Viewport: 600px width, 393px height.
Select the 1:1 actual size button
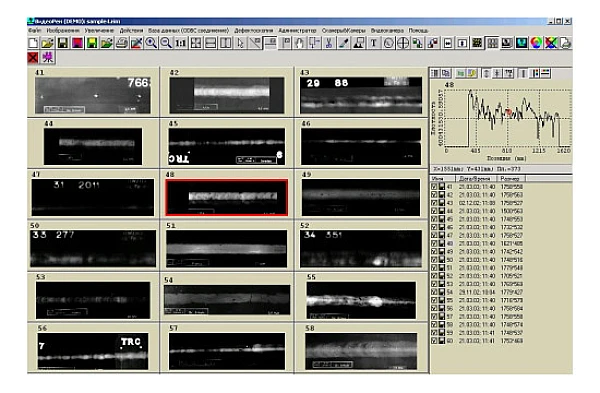coord(180,43)
